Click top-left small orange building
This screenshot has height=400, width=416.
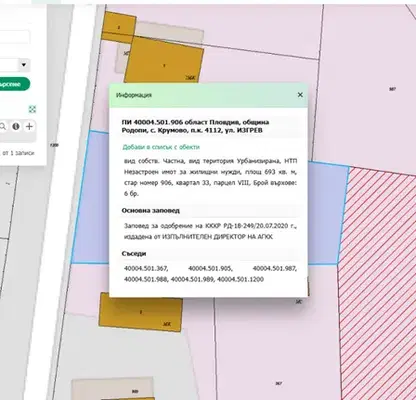(119, 27)
